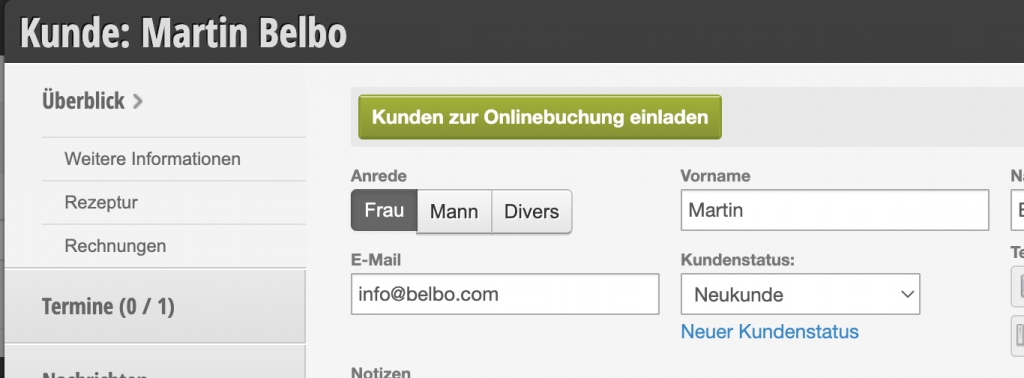Focus the Vorname field containing Martin

coord(835,210)
